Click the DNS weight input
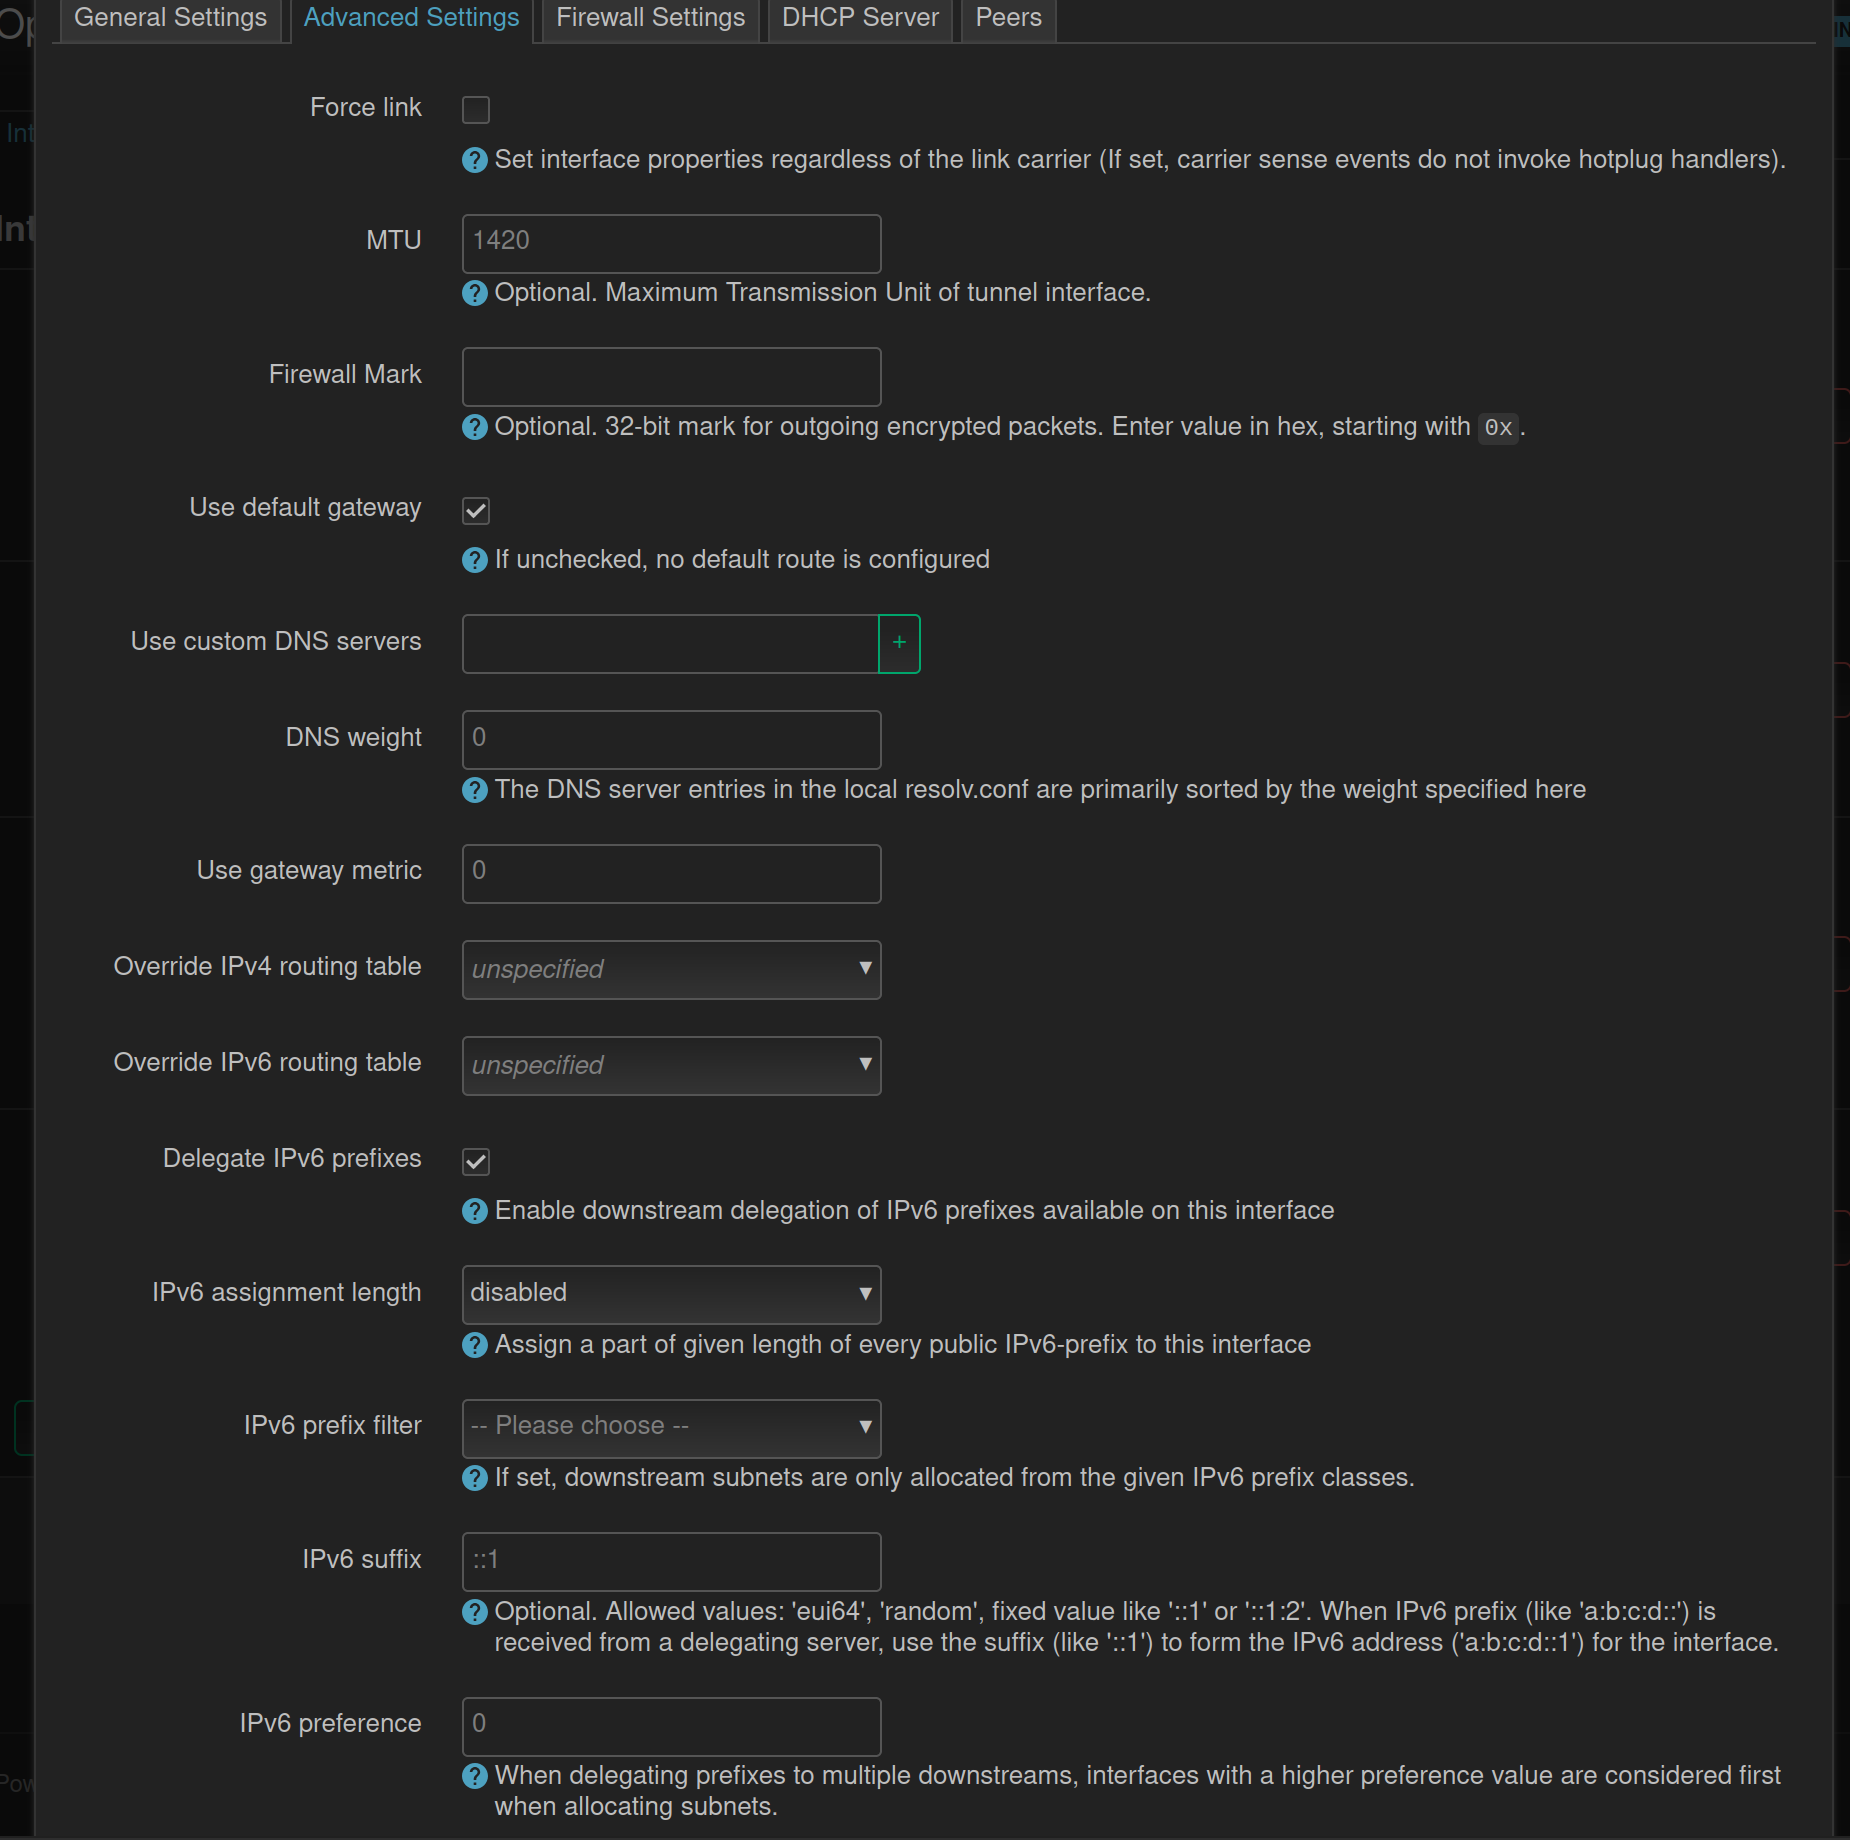Screen dimensions: 1850x1840 [671, 739]
